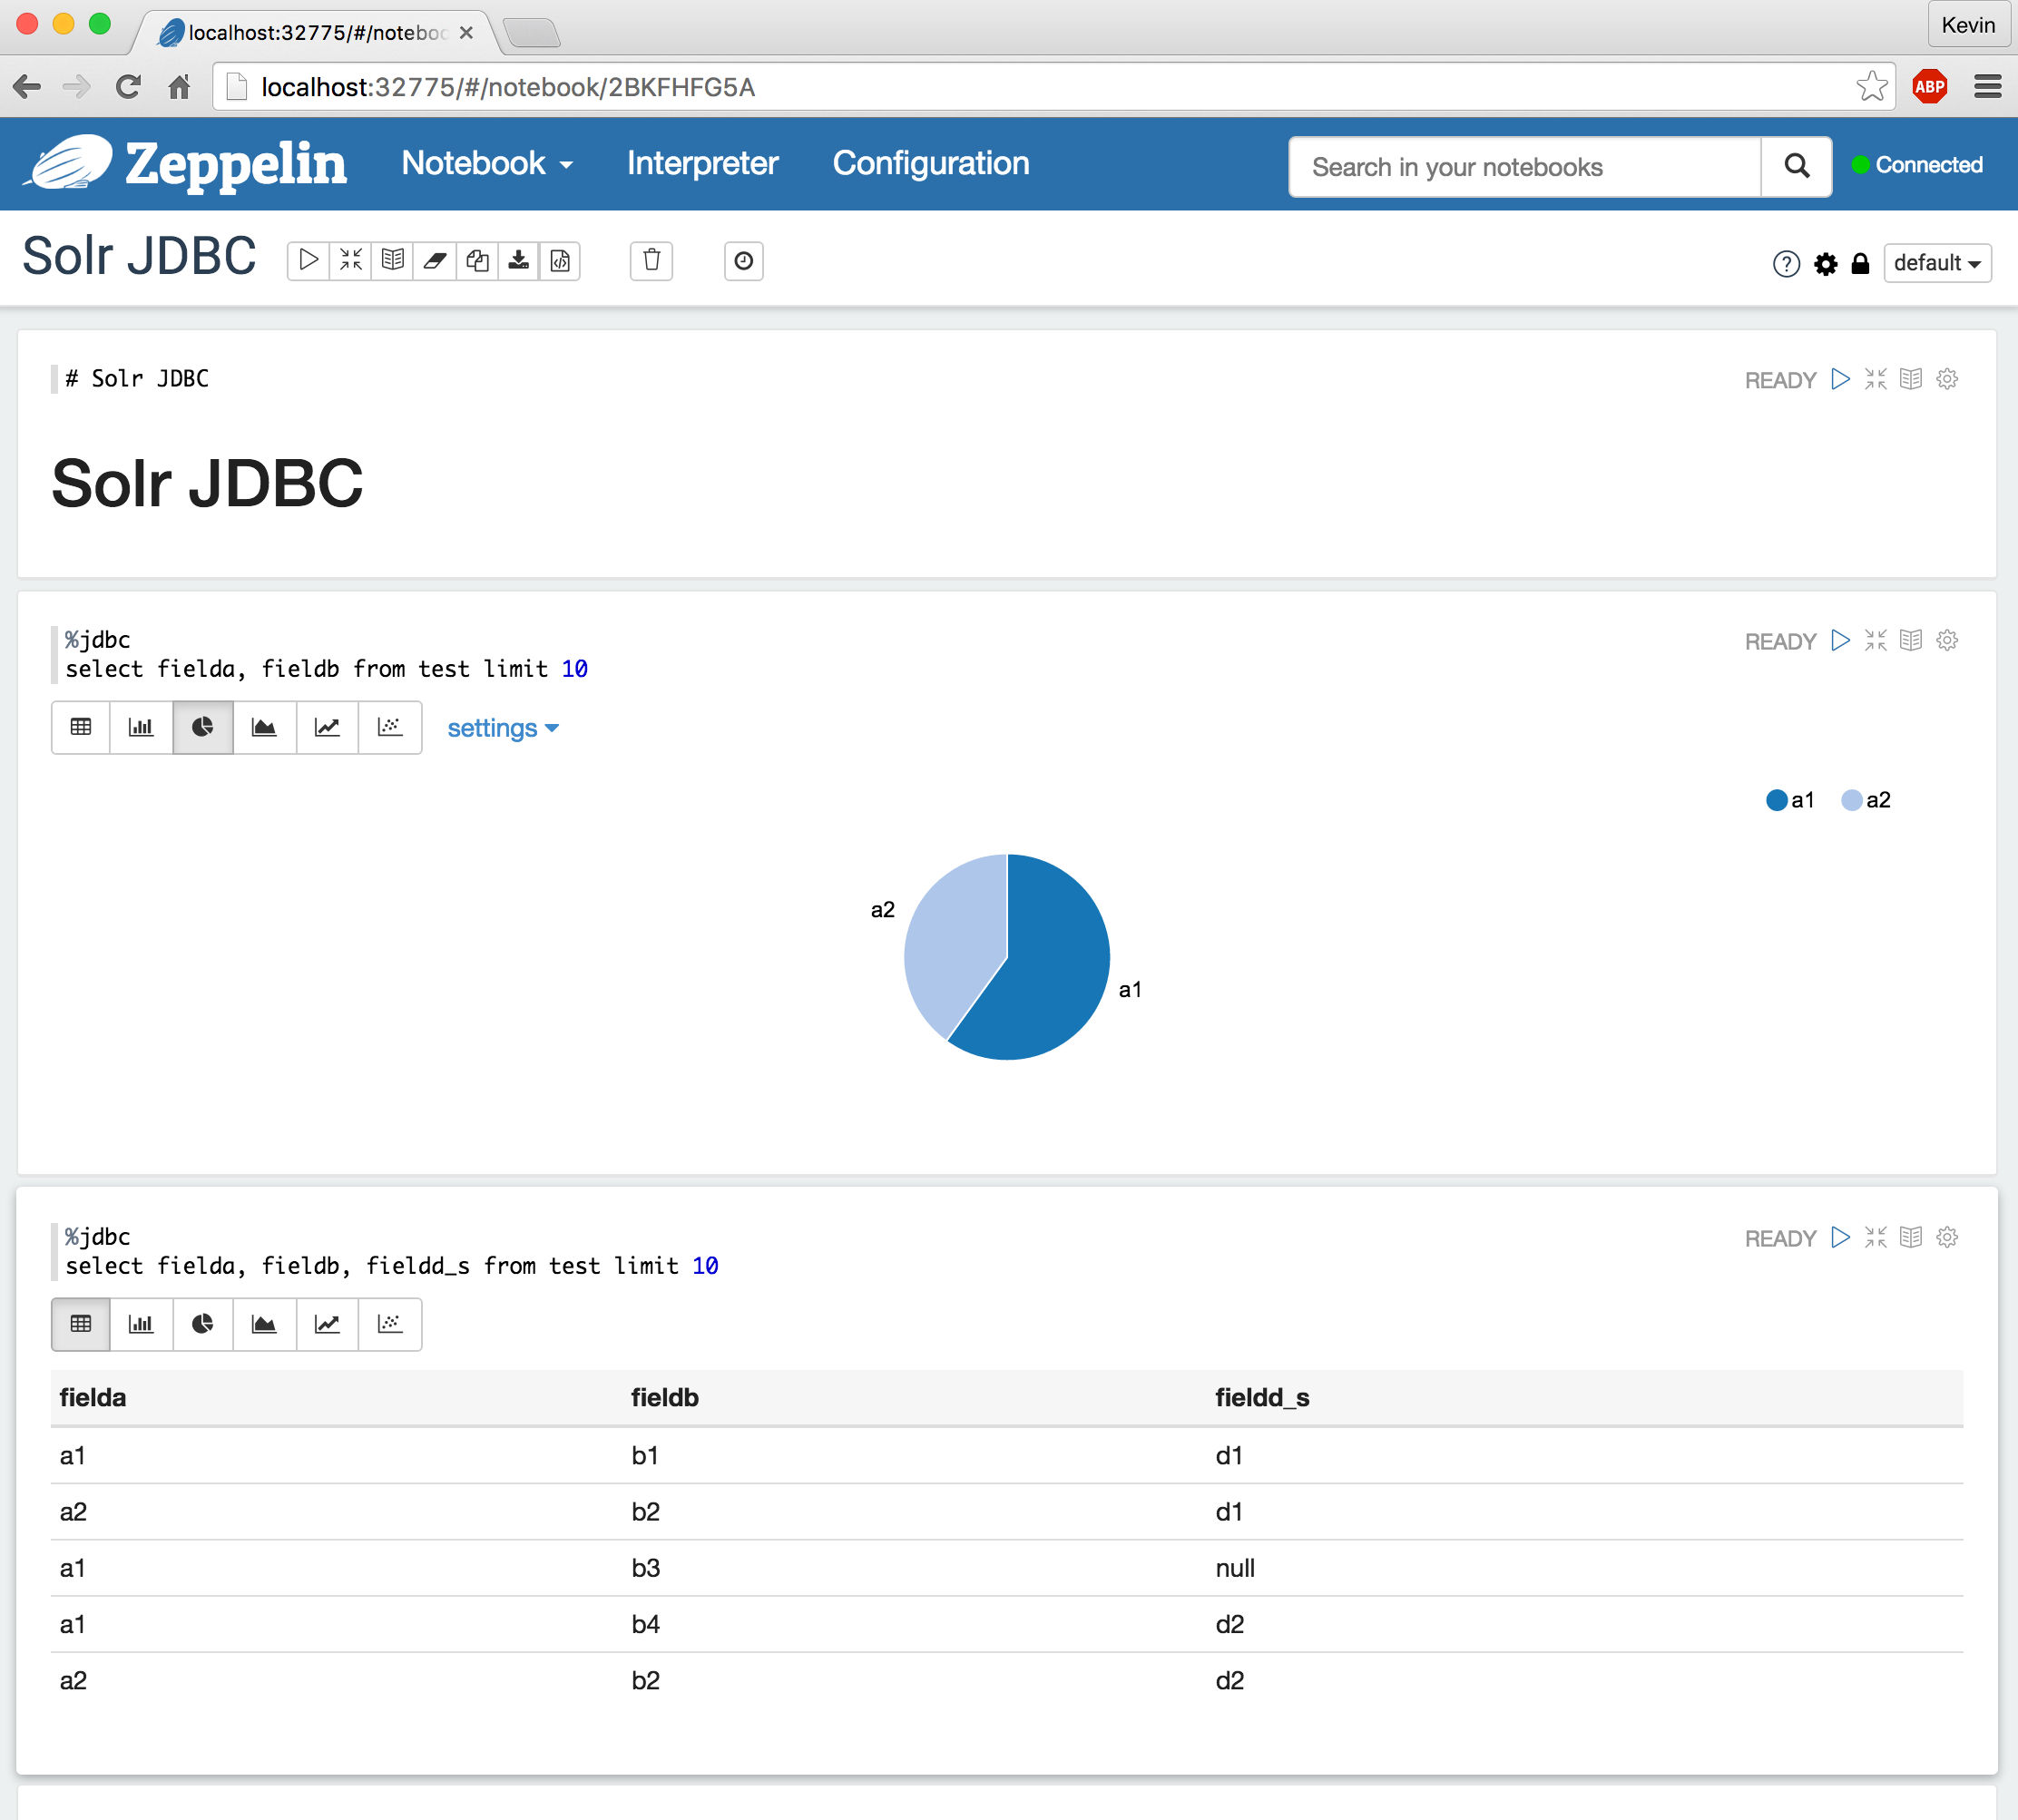Expand the chart settings dropdown
Viewport: 2018px width, 1820px height.
coord(502,728)
